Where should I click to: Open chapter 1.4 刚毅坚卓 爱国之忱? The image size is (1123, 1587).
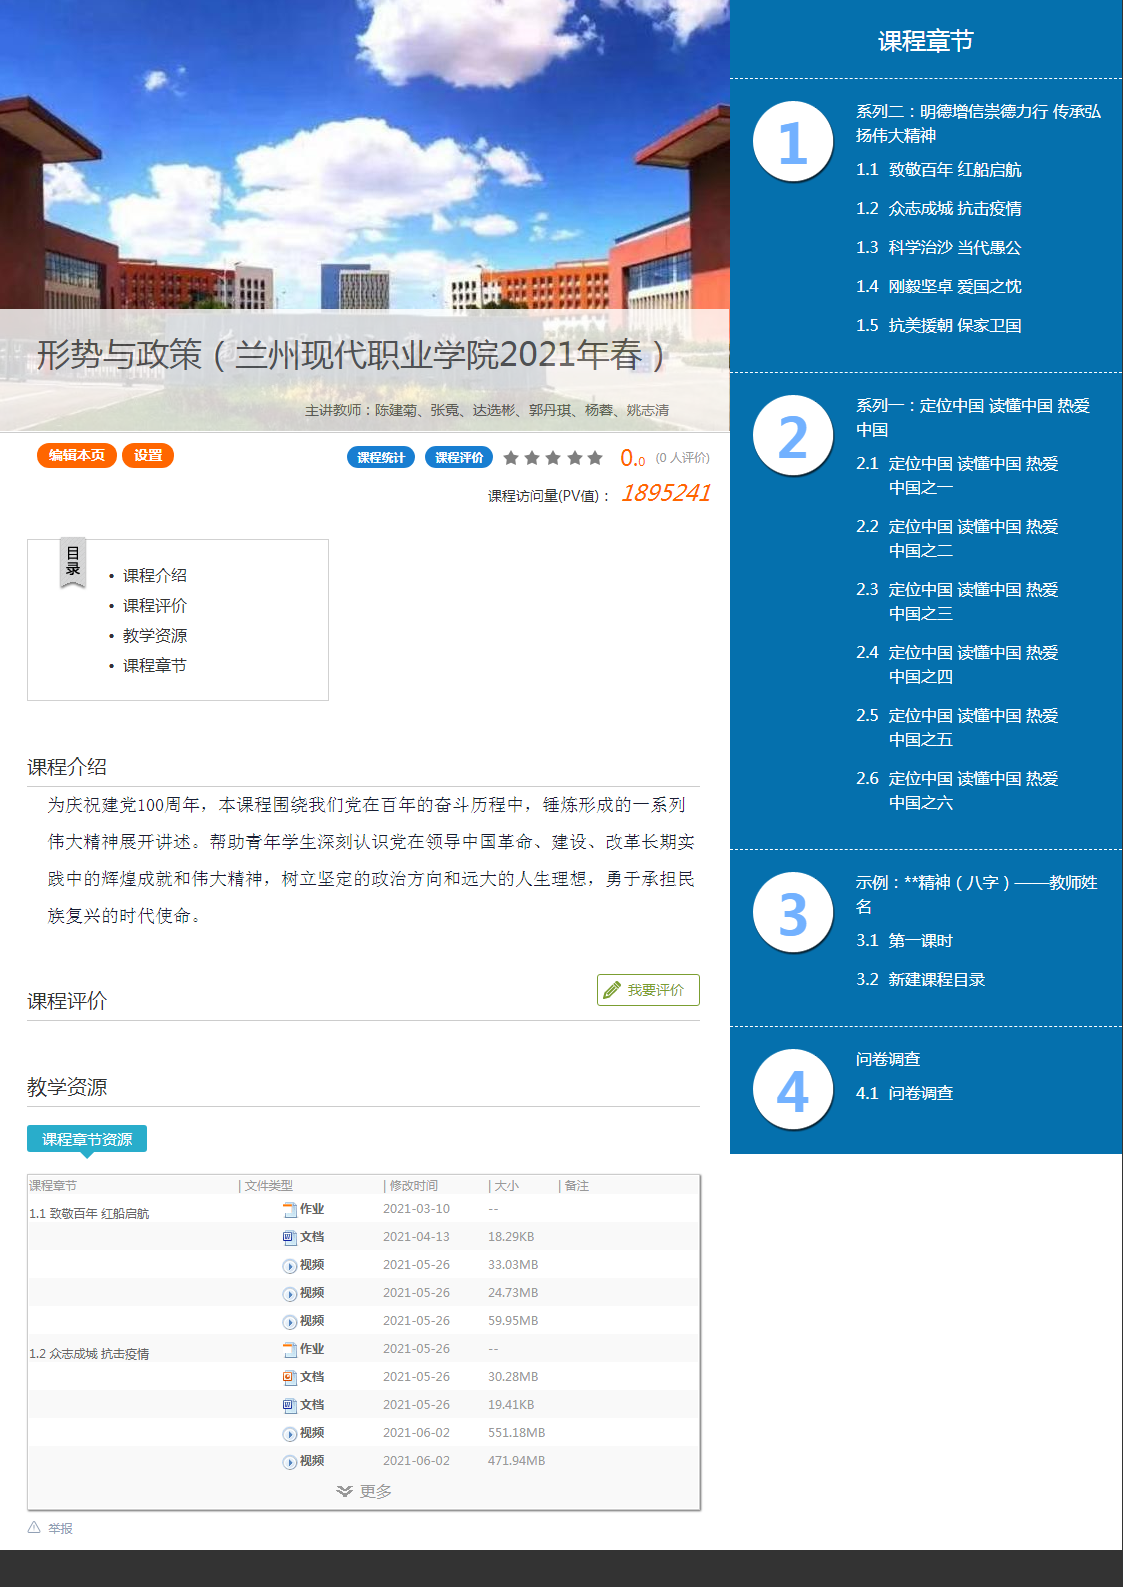[x=939, y=286]
